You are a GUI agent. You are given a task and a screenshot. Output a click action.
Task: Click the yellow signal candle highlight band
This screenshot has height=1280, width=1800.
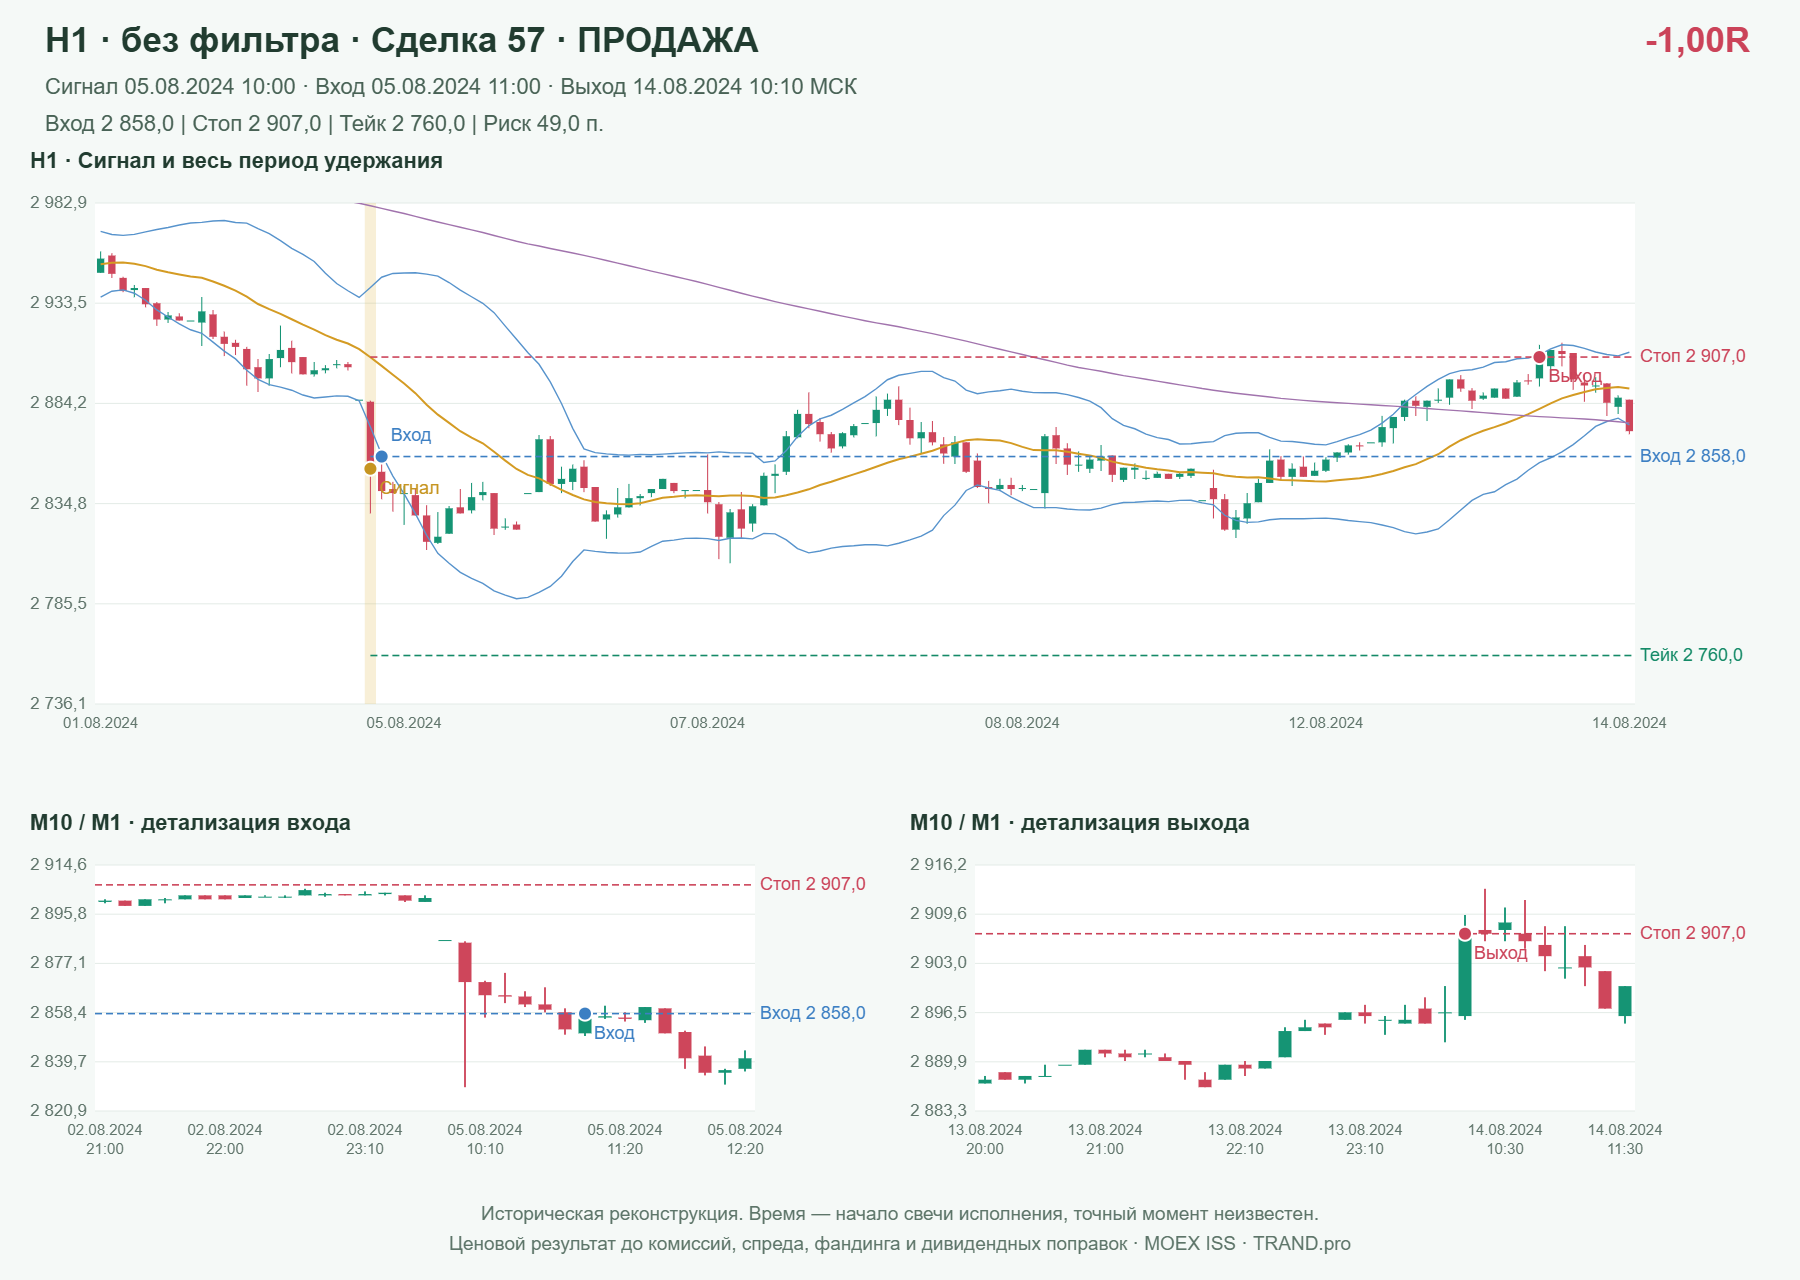click(370, 453)
